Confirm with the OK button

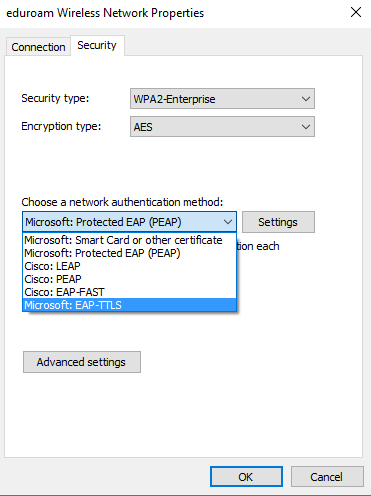(246, 477)
